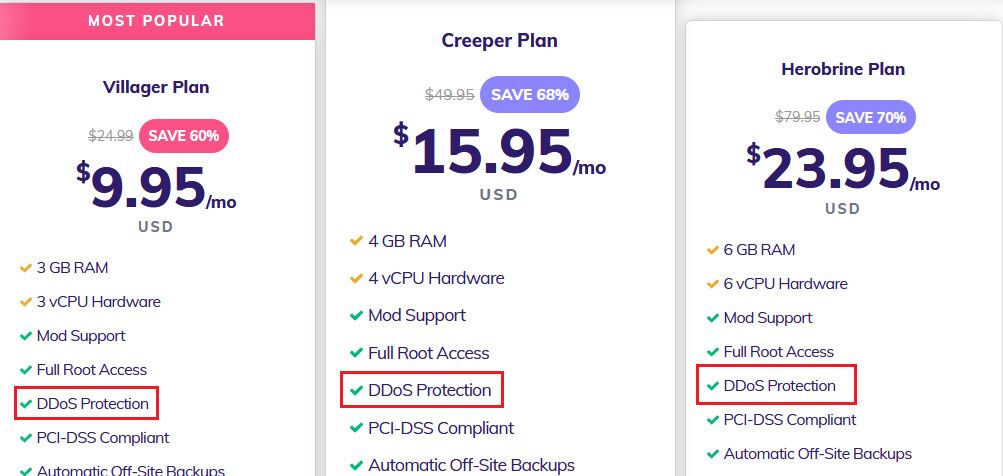The height and width of the screenshot is (476, 1003).
Task: Click the $15.95 per month price
Action: [x=500, y=152]
